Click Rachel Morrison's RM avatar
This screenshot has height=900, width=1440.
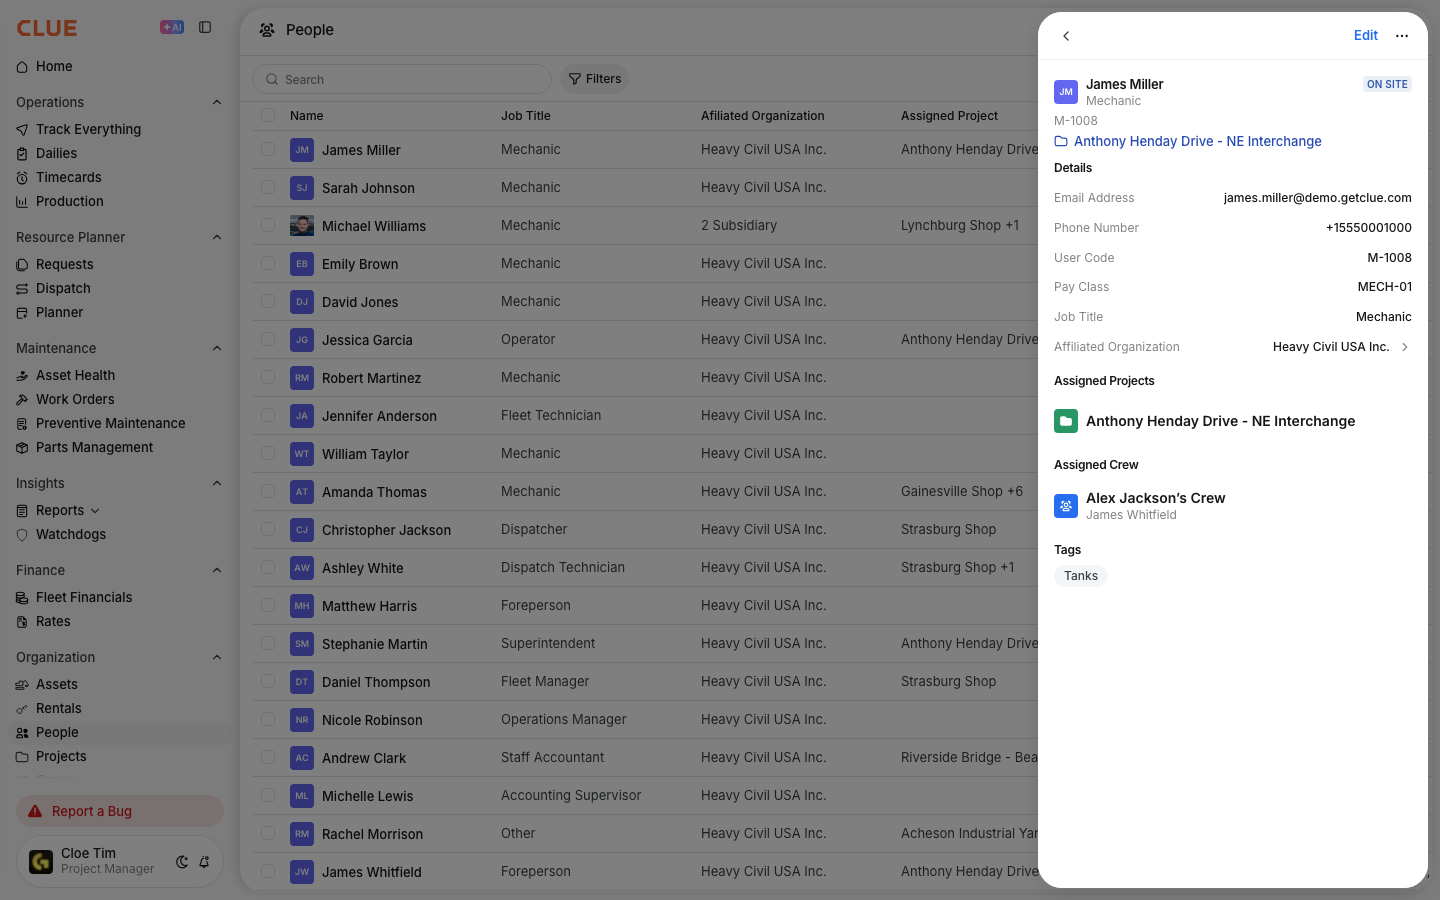[x=302, y=834]
